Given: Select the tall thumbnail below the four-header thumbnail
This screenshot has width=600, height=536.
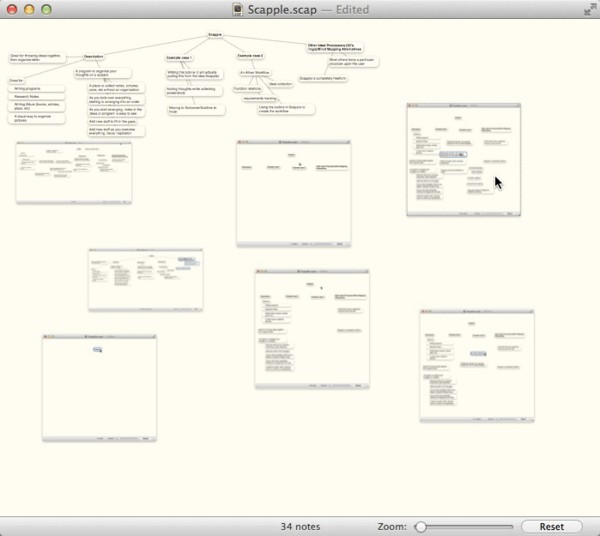Looking at the screenshot, I should 312,329.
